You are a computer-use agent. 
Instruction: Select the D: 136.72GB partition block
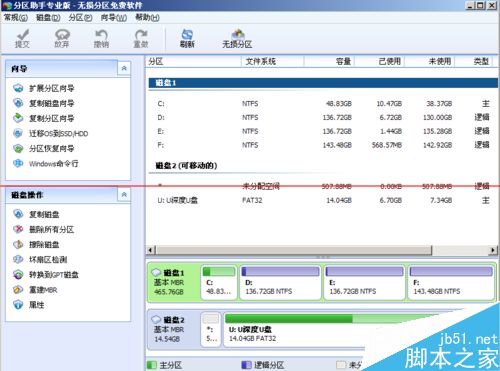[280, 282]
